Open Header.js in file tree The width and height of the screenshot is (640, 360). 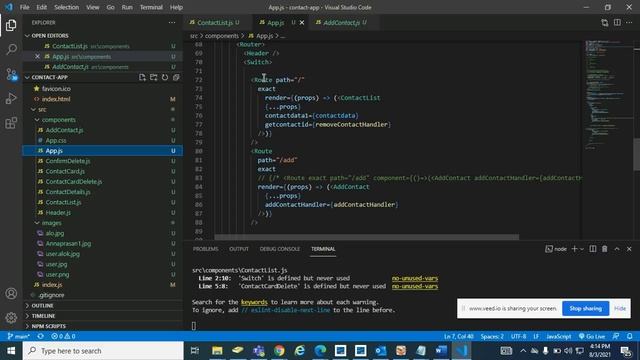58,213
